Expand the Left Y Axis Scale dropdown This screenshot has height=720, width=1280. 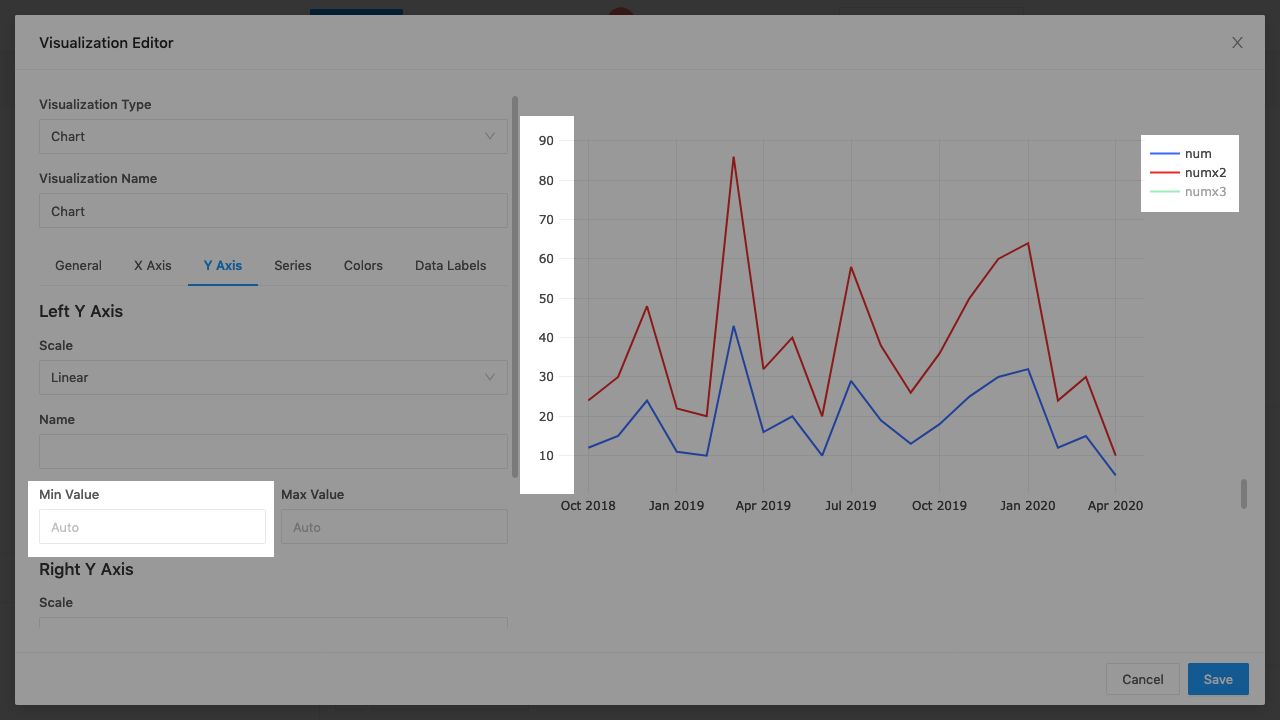(273, 377)
